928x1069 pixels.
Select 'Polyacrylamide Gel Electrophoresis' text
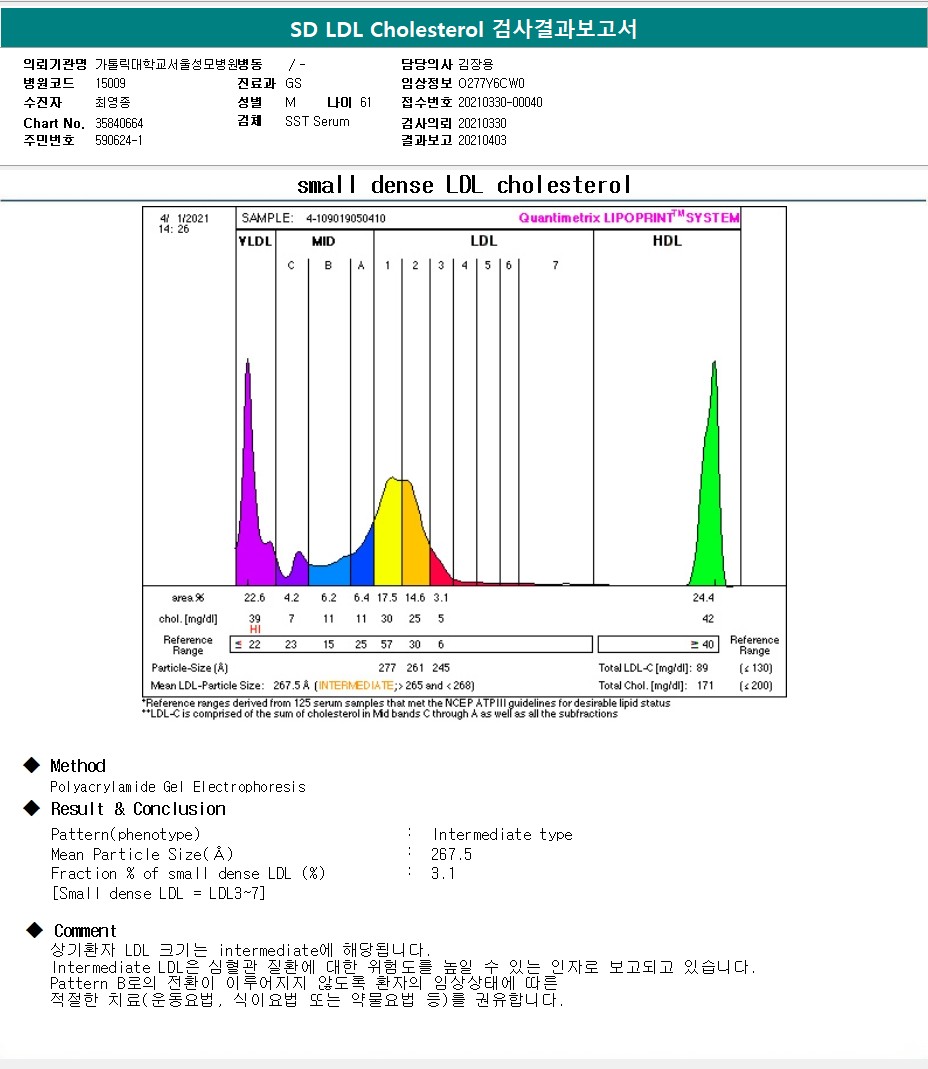click(x=178, y=787)
